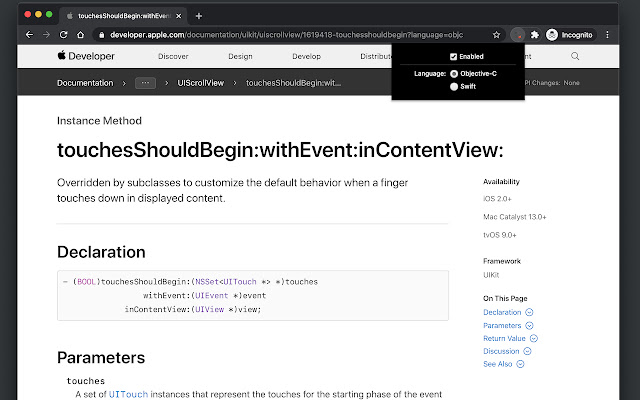Go back with the browser back arrow

[29, 35]
